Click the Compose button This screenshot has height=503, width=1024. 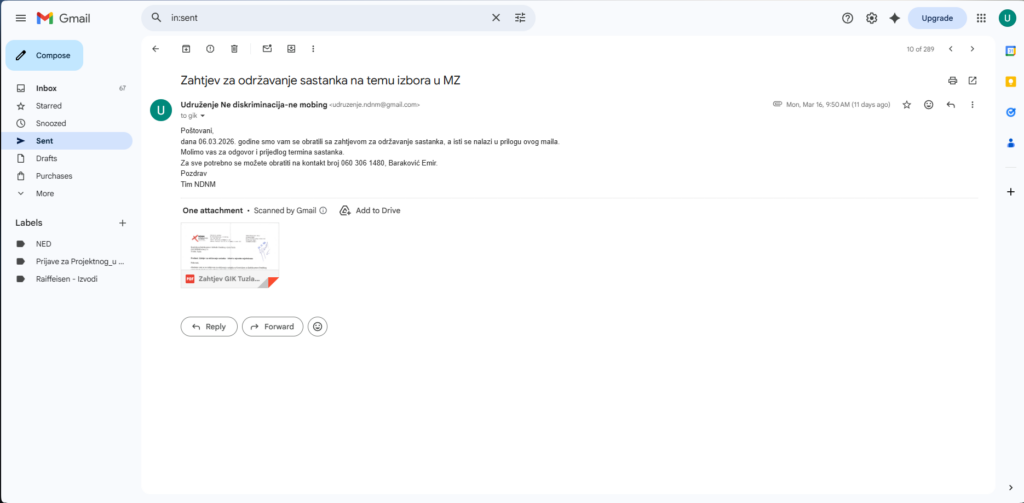(x=45, y=55)
